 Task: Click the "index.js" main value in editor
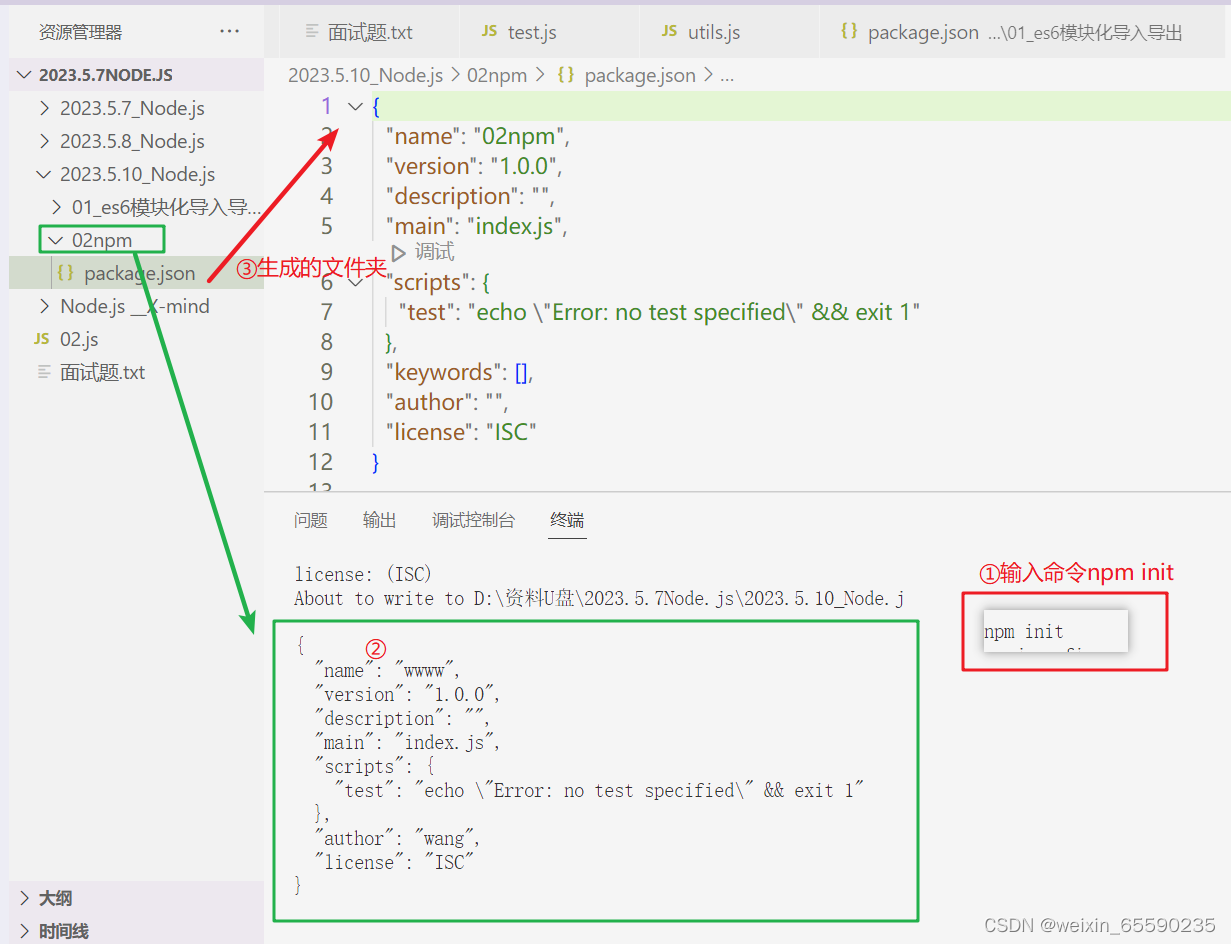[x=514, y=226]
